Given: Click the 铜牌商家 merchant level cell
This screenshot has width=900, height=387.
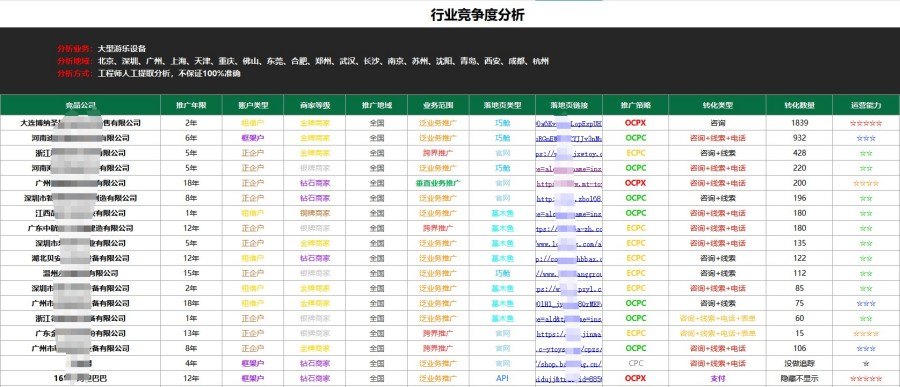Looking at the screenshot, I should [x=315, y=213].
